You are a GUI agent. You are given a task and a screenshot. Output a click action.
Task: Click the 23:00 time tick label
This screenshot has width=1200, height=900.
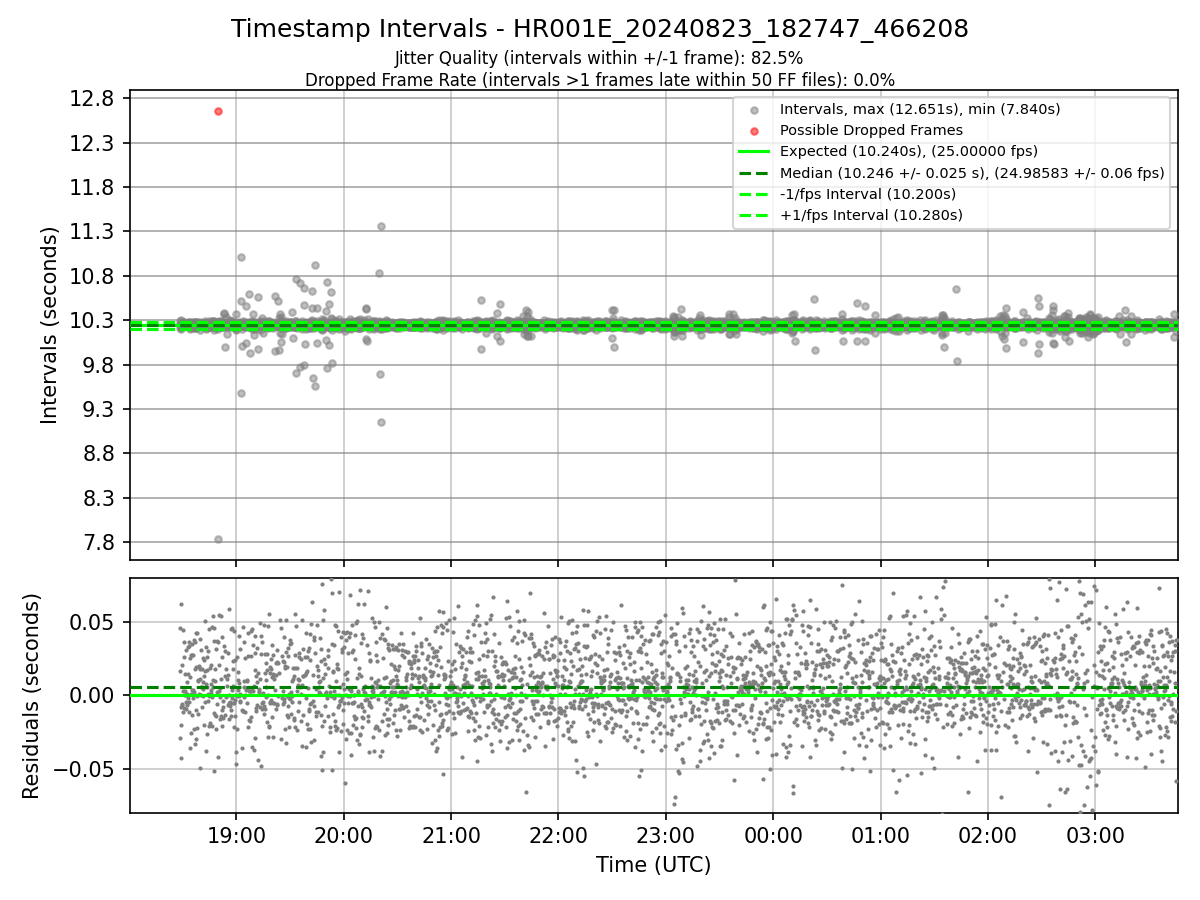click(x=666, y=834)
